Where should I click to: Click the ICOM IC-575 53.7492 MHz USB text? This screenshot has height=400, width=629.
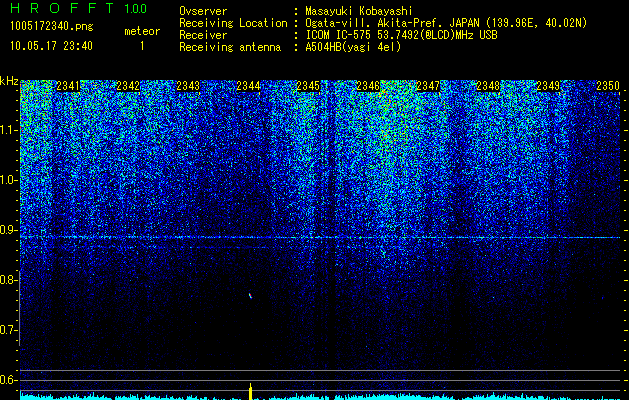pyautogui.click(x=401, y=35)
